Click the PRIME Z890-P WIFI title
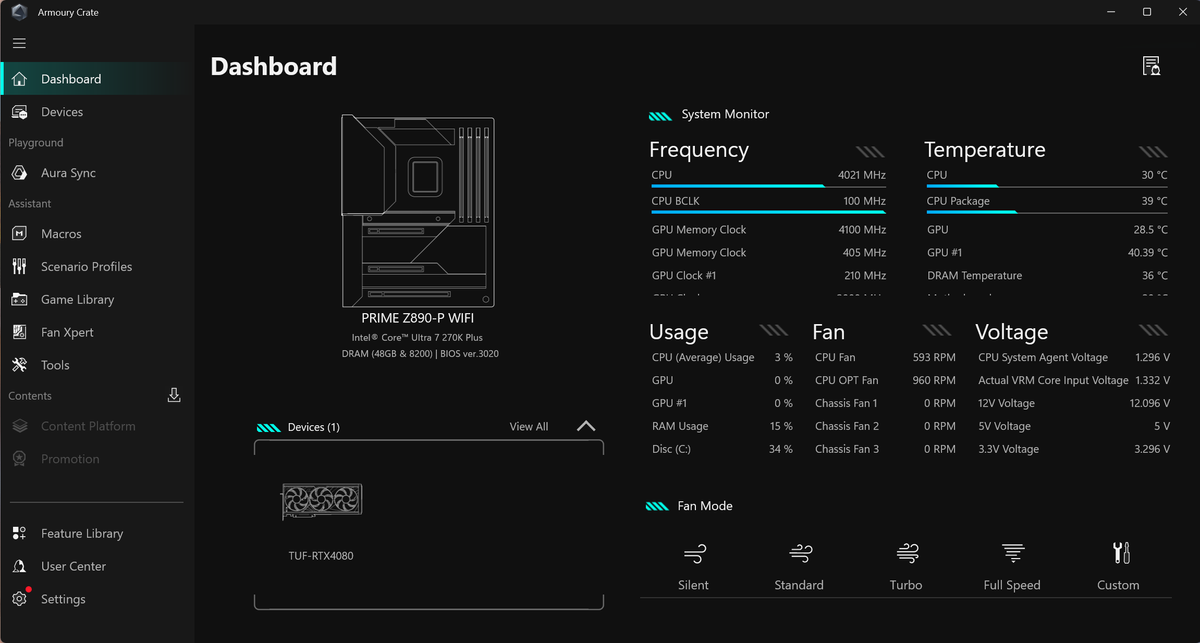This screenshot has width=1200, height=643. click(418, 318)
